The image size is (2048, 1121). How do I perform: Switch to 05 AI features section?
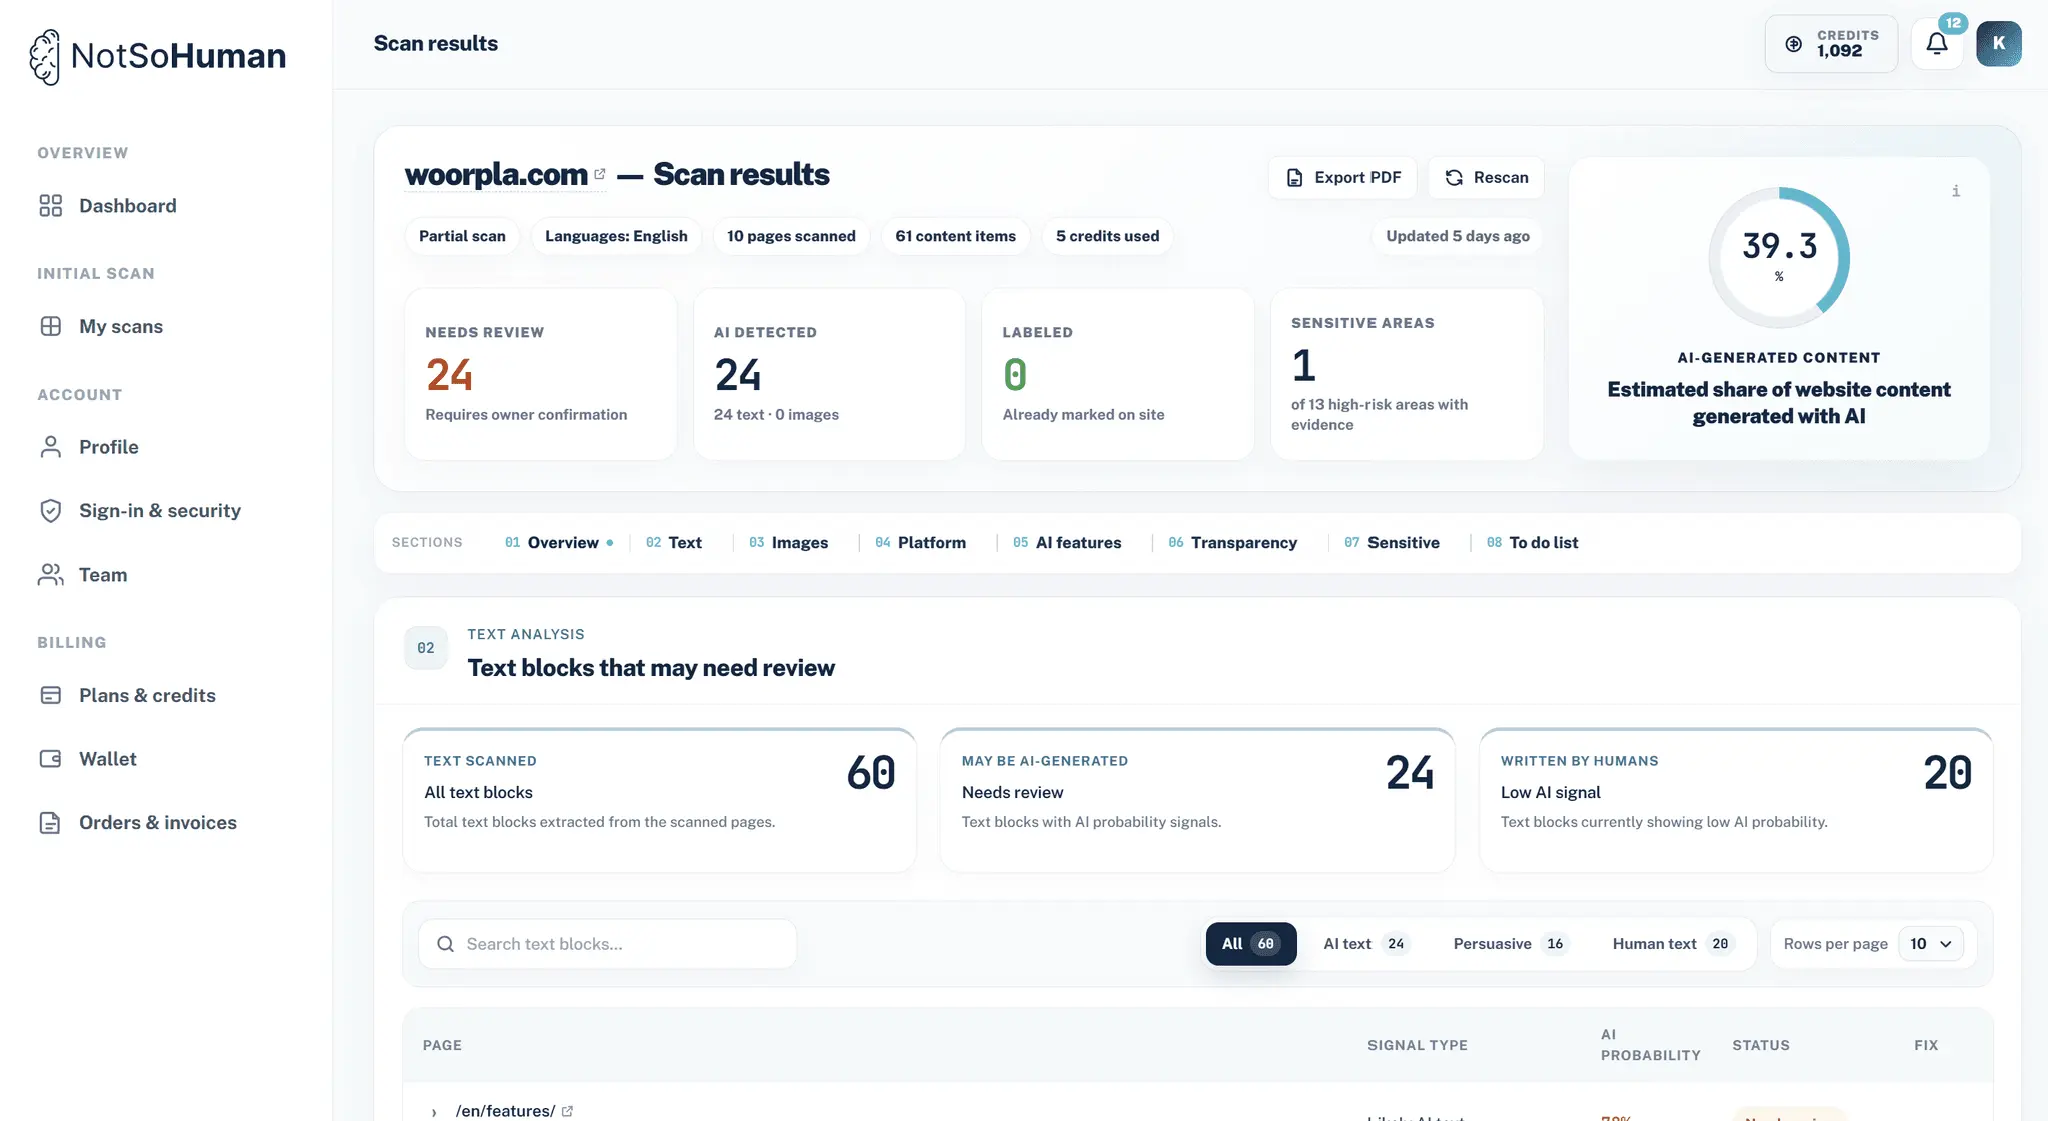point(1067,543)
